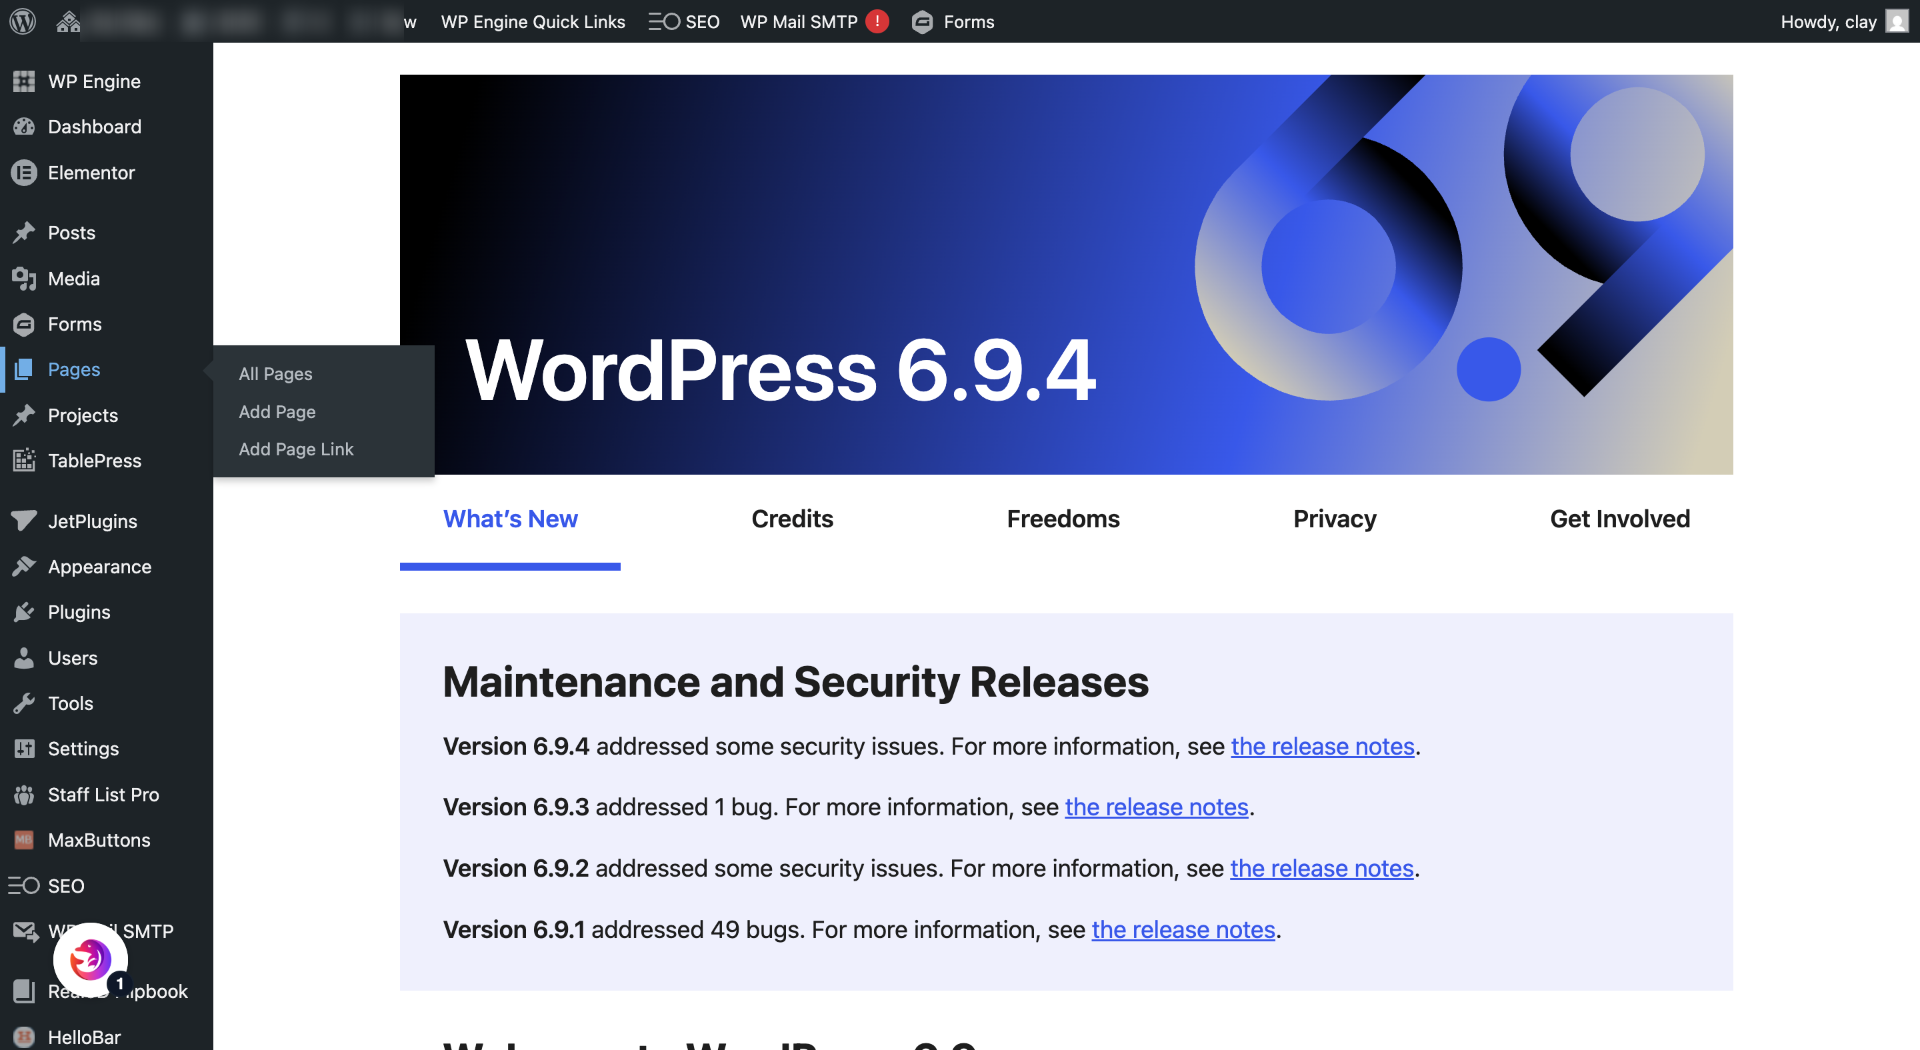
Task: Click the site home icon in admin bar
Action: click(x=68, y=21)
